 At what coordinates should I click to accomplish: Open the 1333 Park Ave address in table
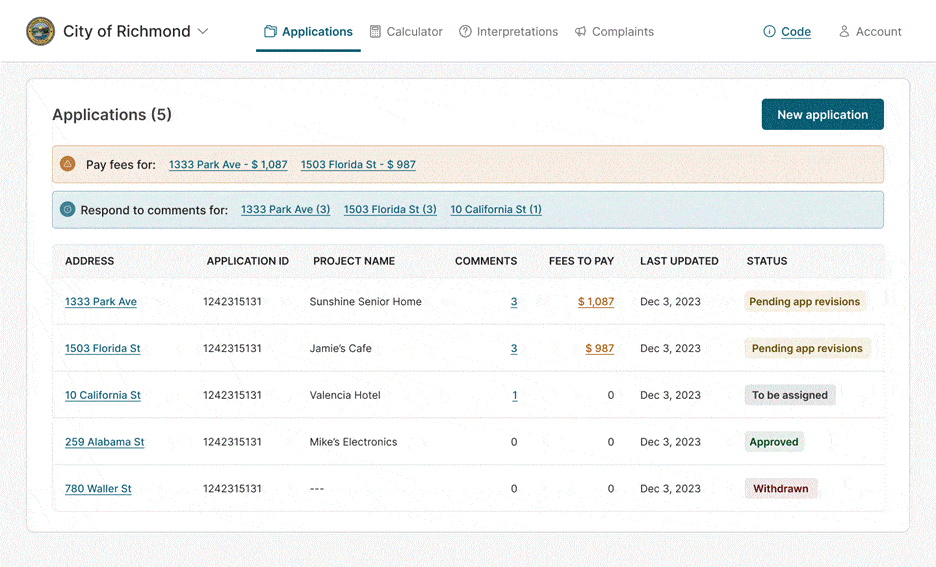point(101,302)
